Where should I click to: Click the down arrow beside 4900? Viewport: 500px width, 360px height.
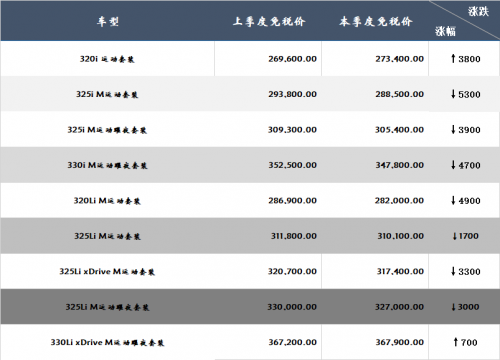[453, 200]
